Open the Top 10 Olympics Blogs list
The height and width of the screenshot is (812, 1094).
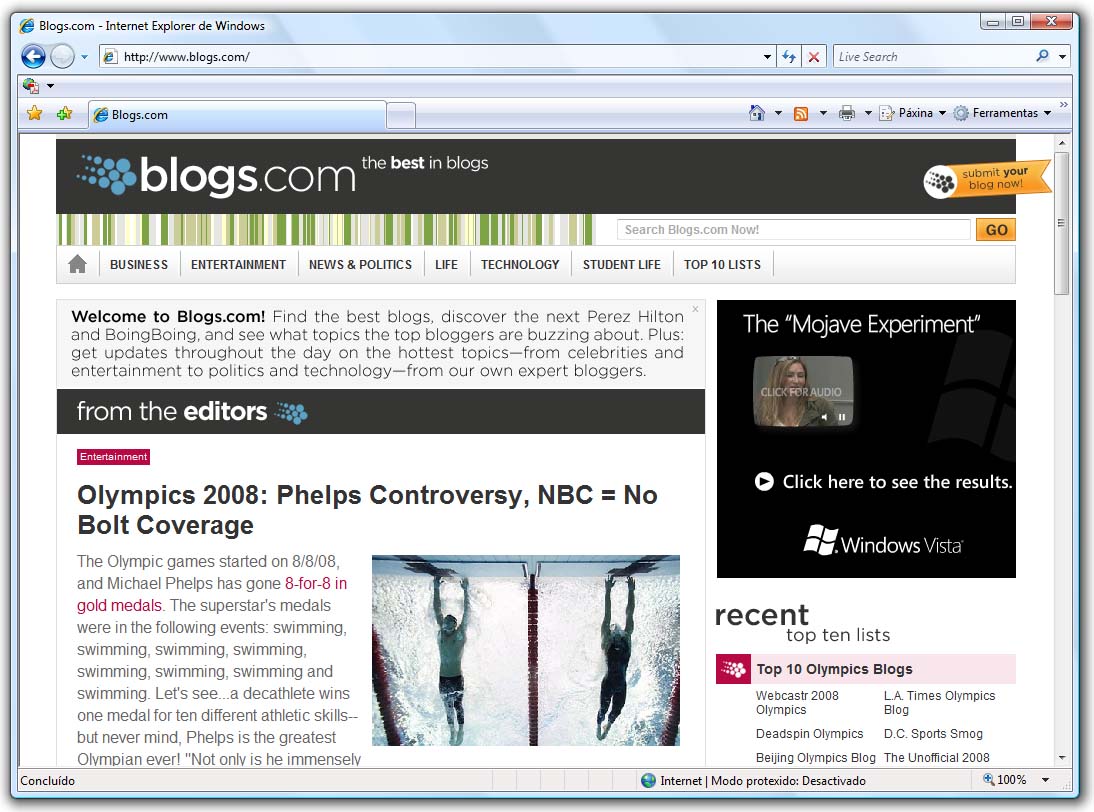pos(834,670)
